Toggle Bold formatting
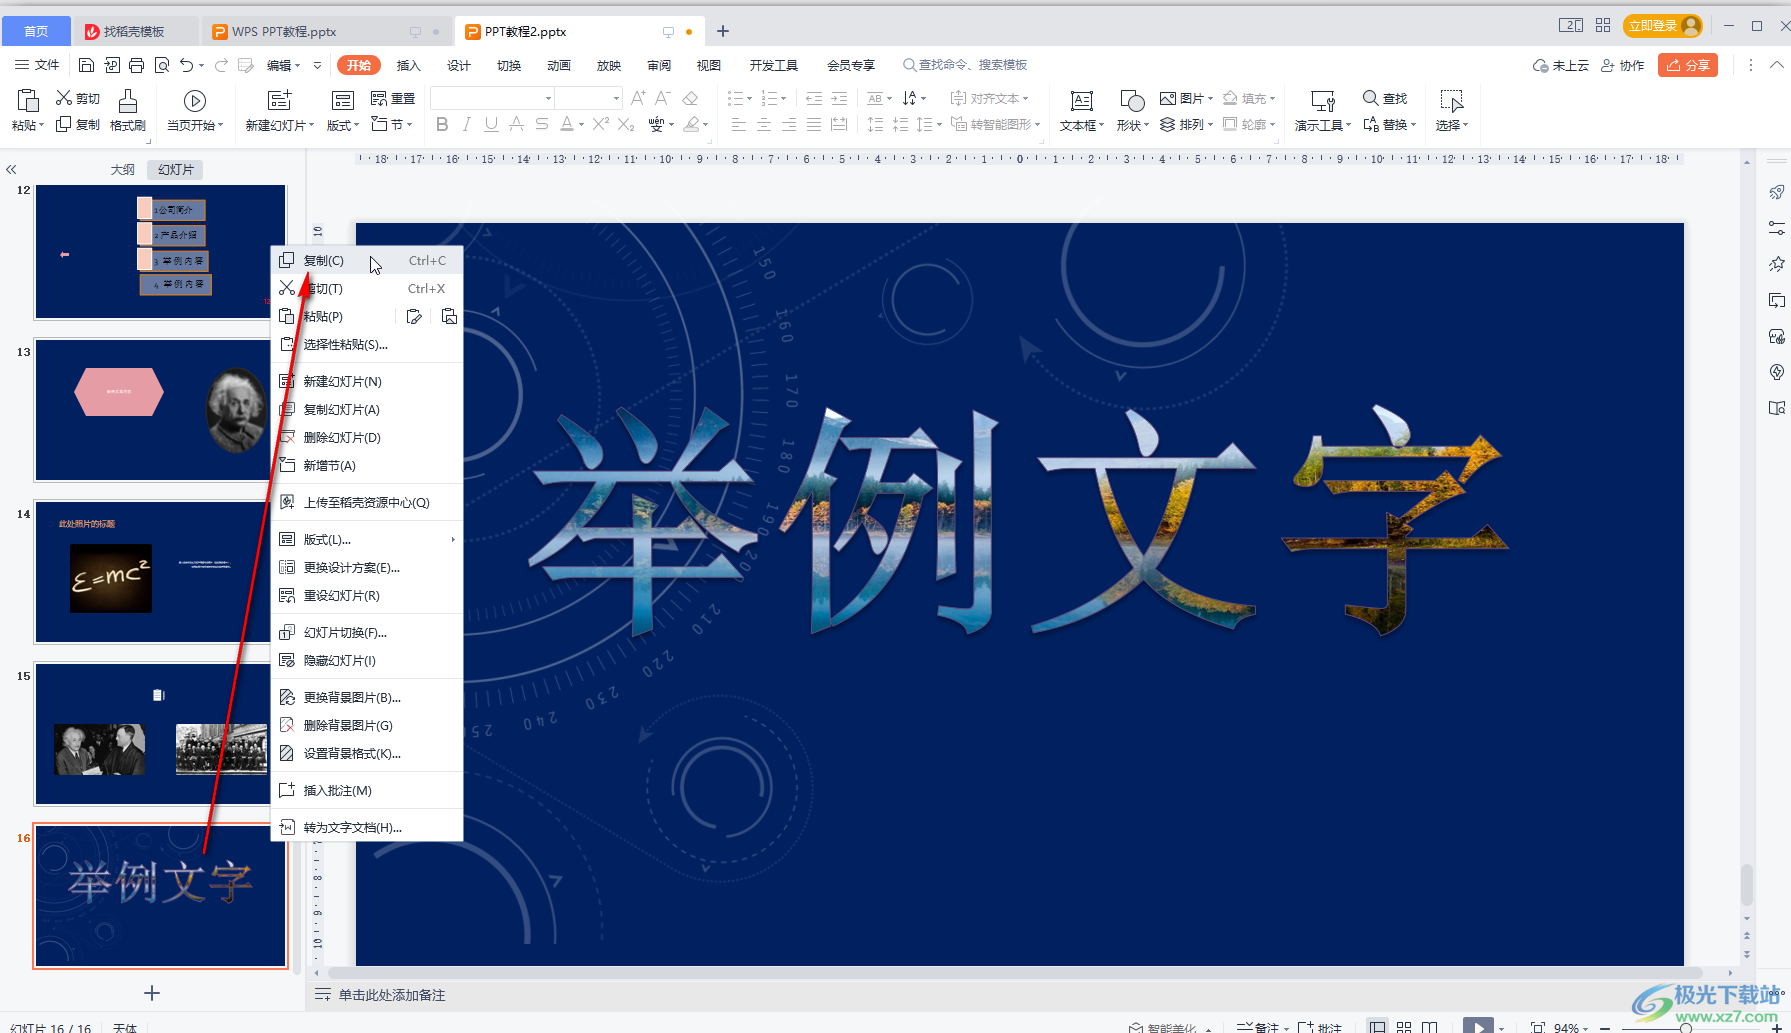 (442, 124)
